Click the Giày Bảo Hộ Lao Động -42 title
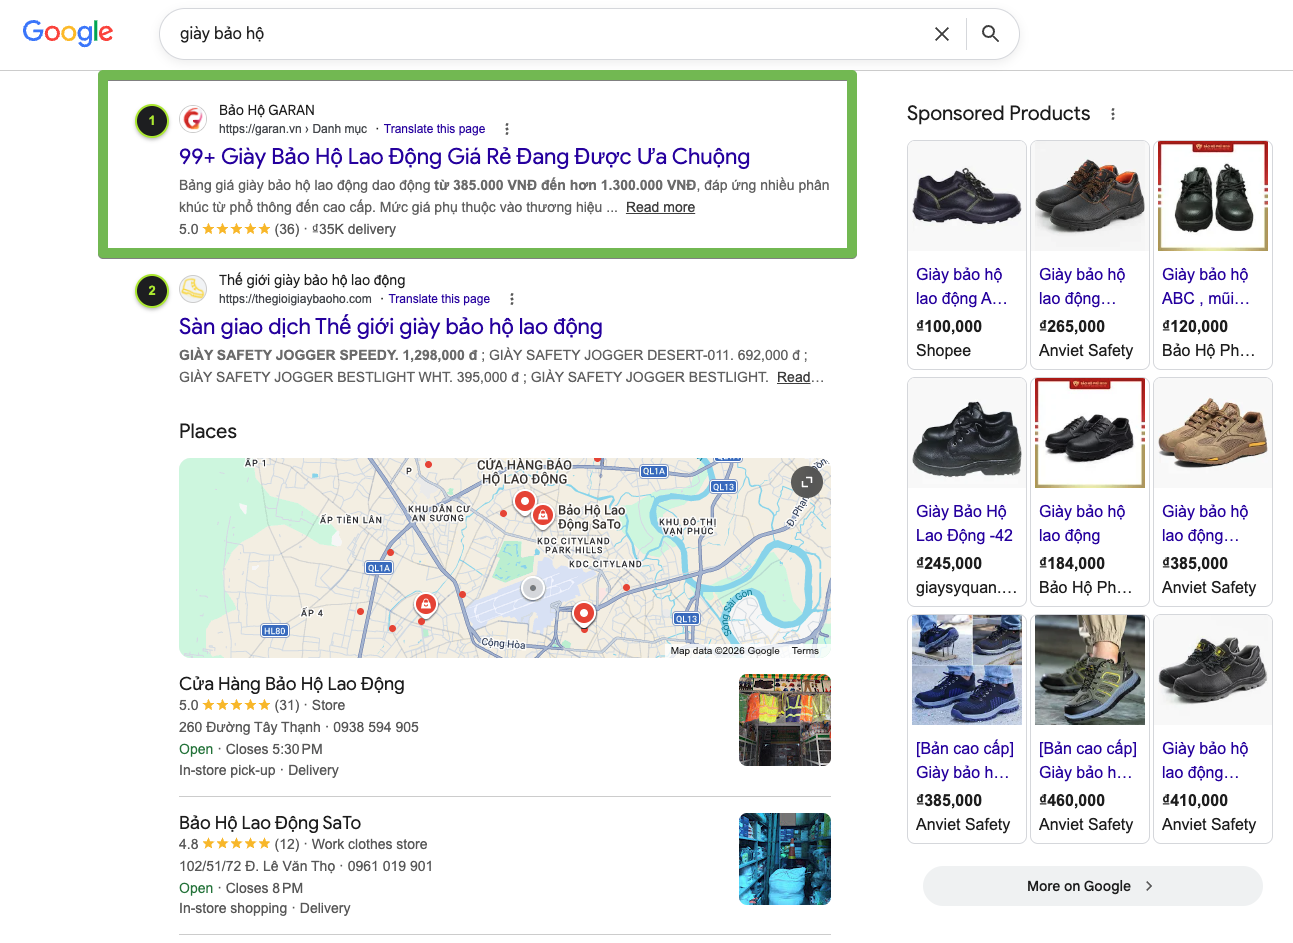The height and width of the screenshot is (943, 1293). tap(964, 523)
